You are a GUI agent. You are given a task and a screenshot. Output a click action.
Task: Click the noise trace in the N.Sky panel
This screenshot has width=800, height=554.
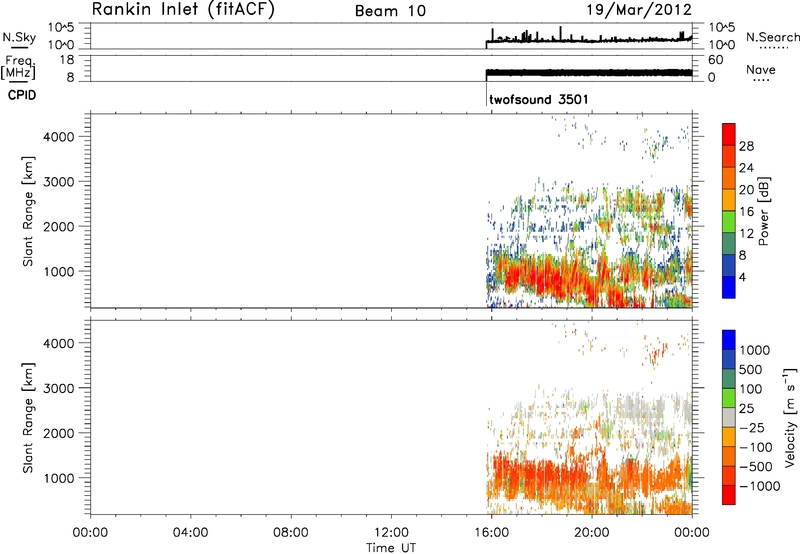pos(589,40)
